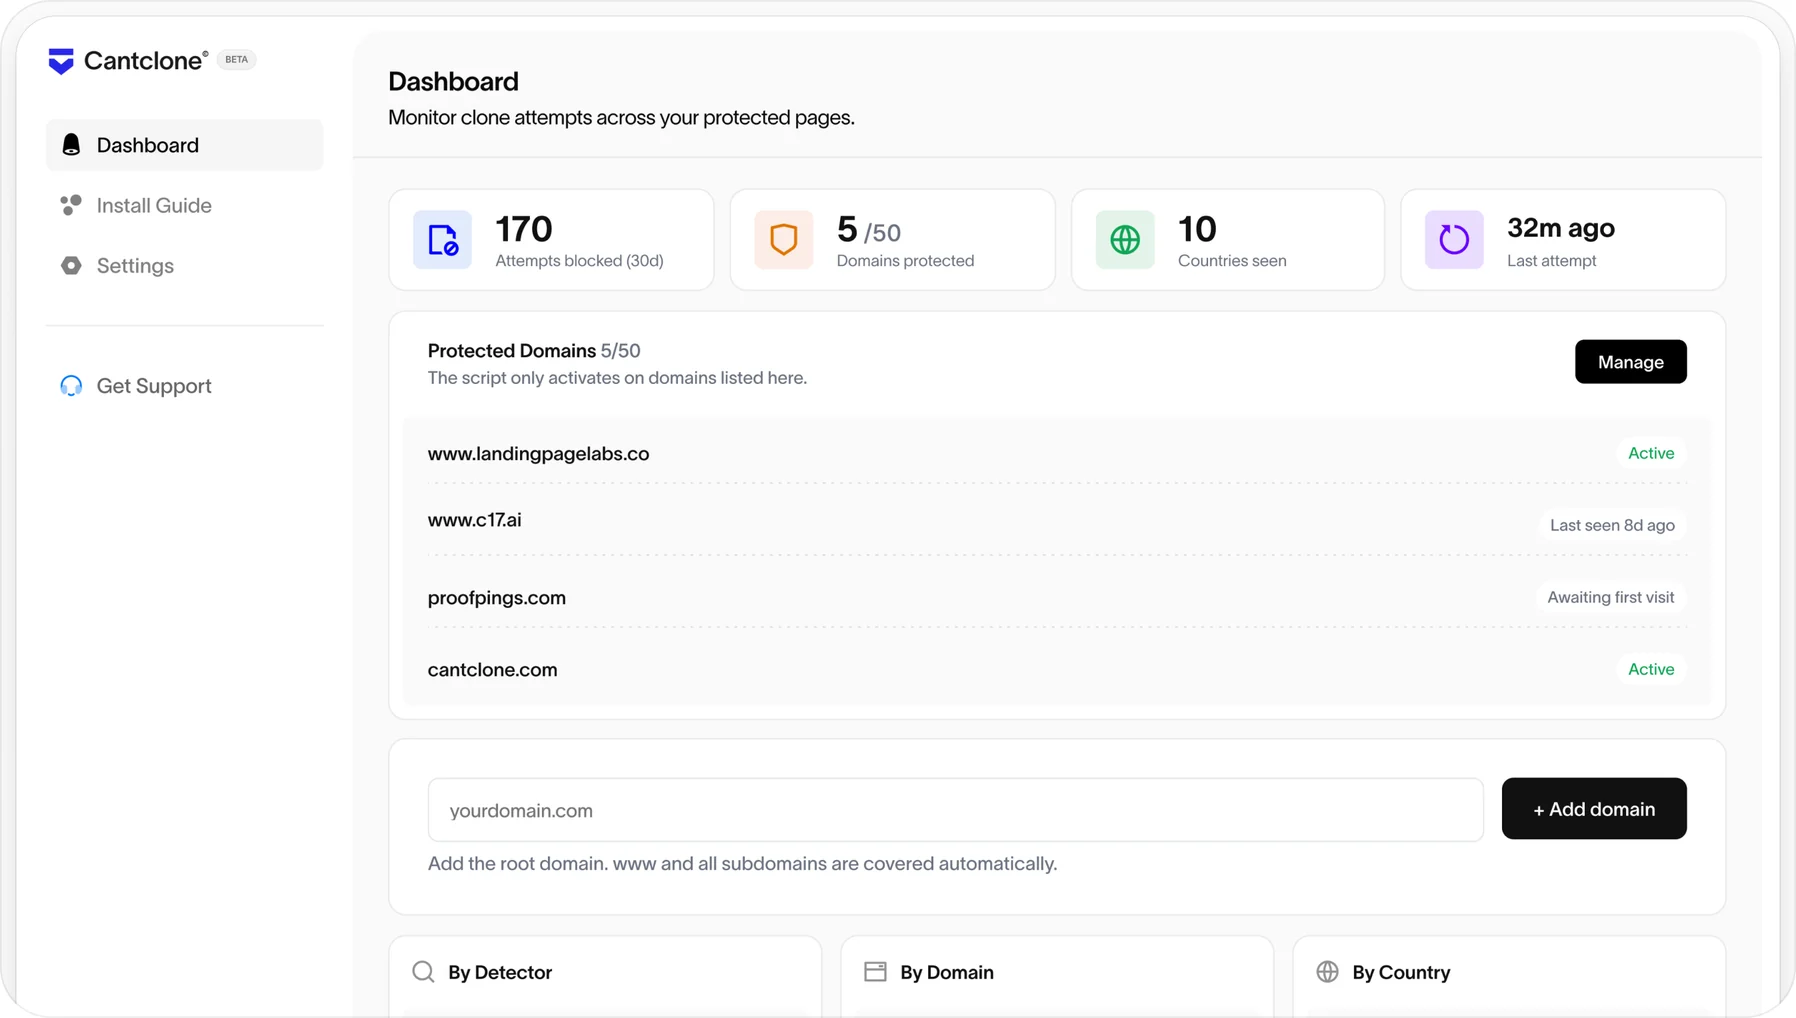1796x1018 pixels.
Task: Click the By Country heading
Action: [1401, 972]
